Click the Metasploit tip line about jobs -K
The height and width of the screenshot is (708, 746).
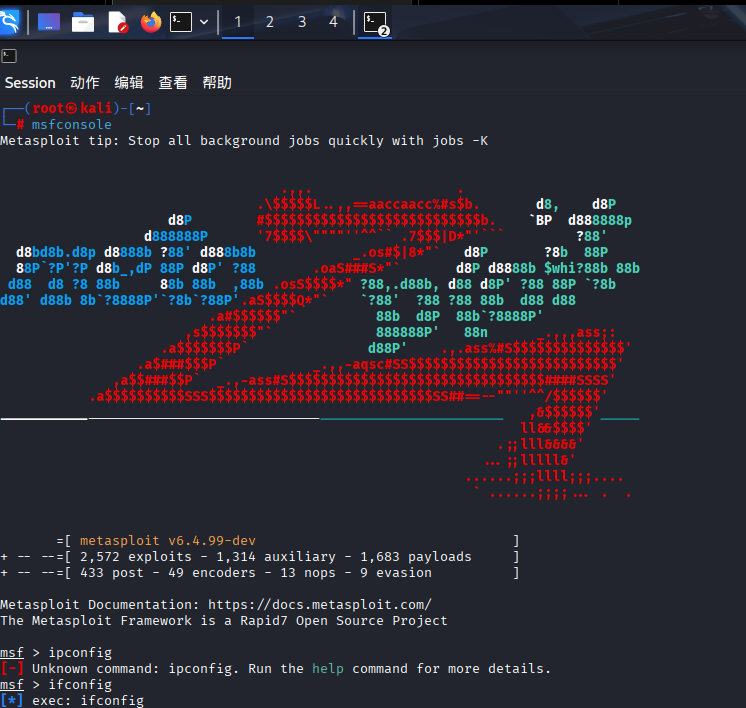pos(244,141)
